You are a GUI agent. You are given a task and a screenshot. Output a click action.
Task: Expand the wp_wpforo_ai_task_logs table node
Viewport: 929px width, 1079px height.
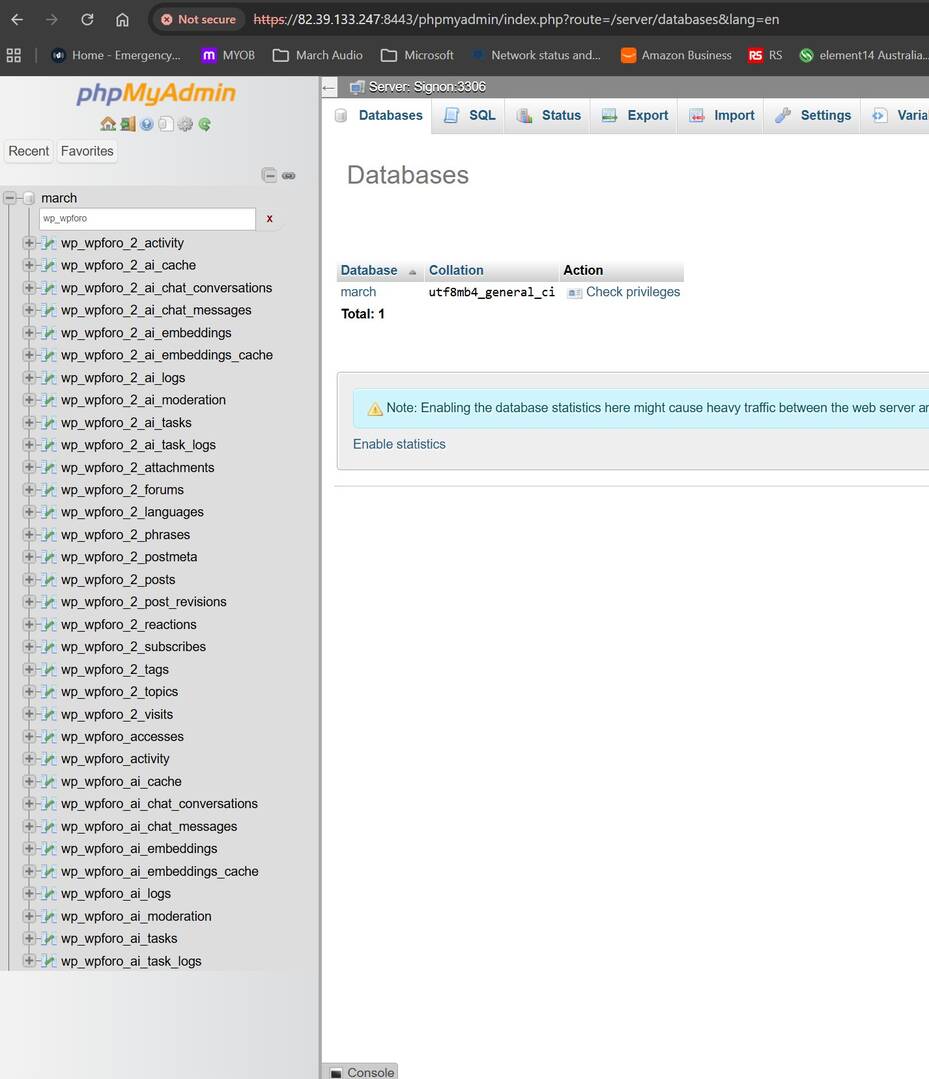point(29,961)
